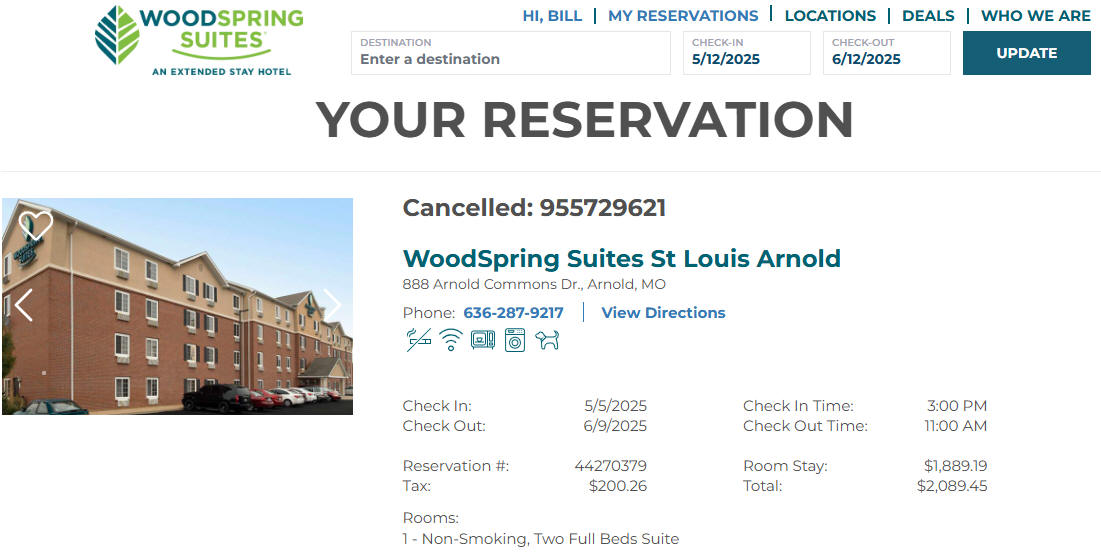Click the destination input field

point(510,53)
